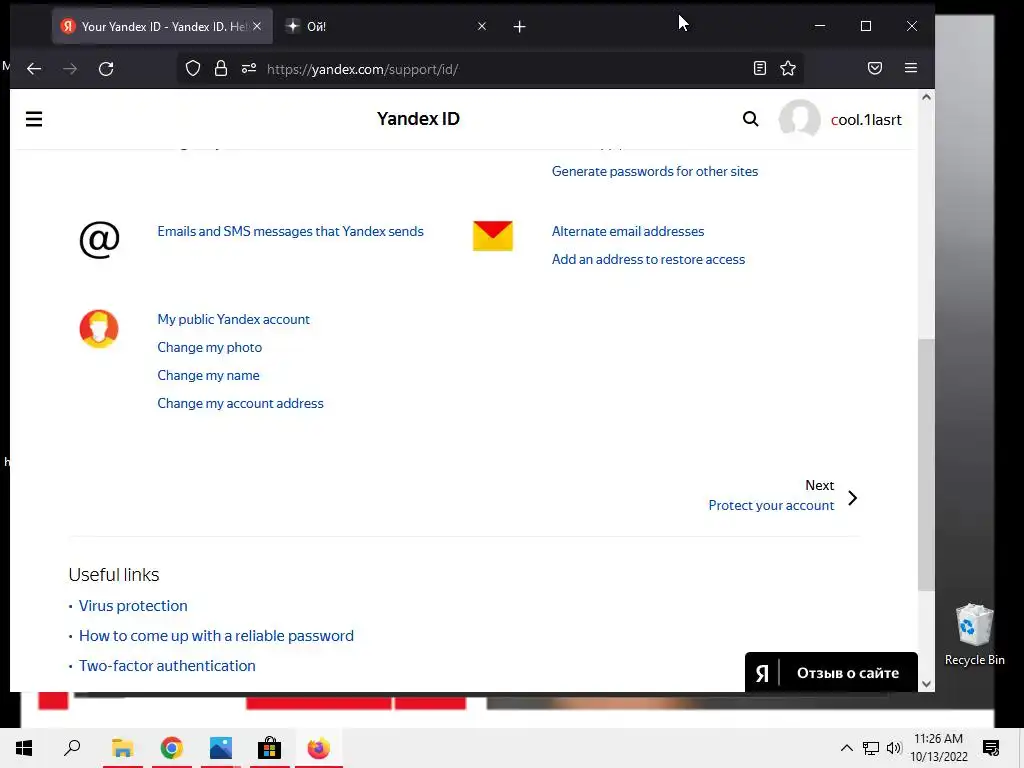Open the Windows Start menu
1024x768 pixels.
(24, 748)
